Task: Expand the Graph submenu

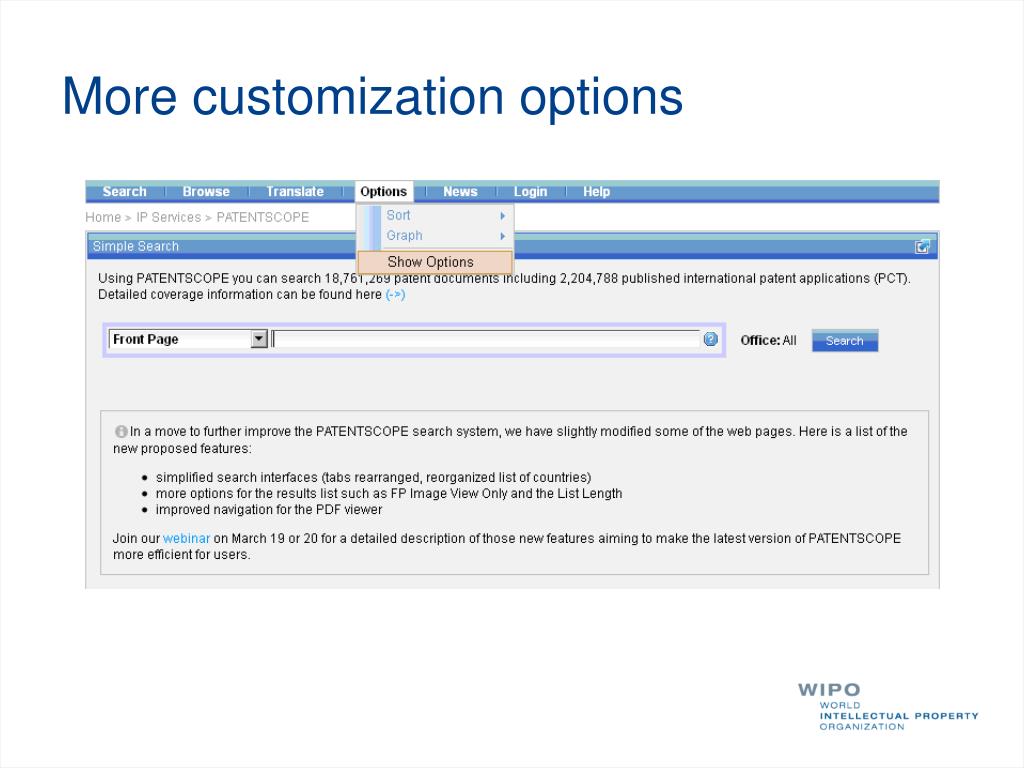Action: point(435,235)
